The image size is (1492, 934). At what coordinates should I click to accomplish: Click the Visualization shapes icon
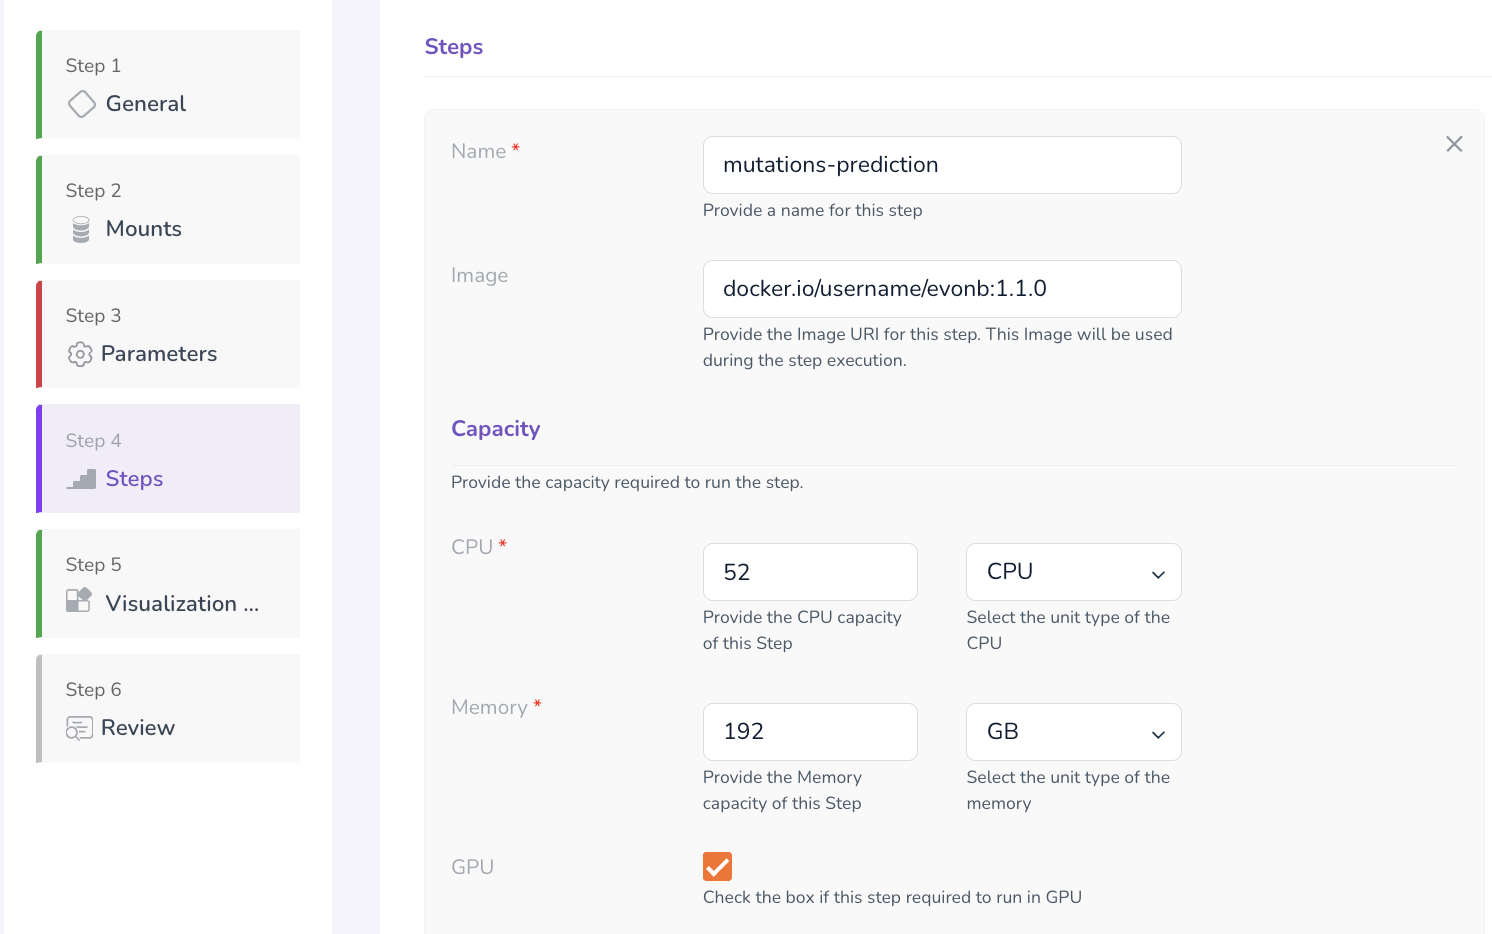pos(79,600)
